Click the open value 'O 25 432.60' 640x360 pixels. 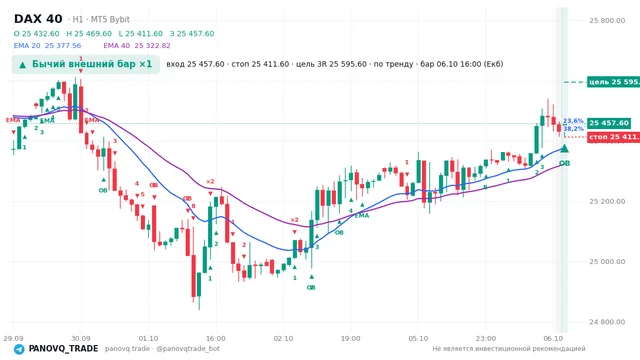(36, 33)
